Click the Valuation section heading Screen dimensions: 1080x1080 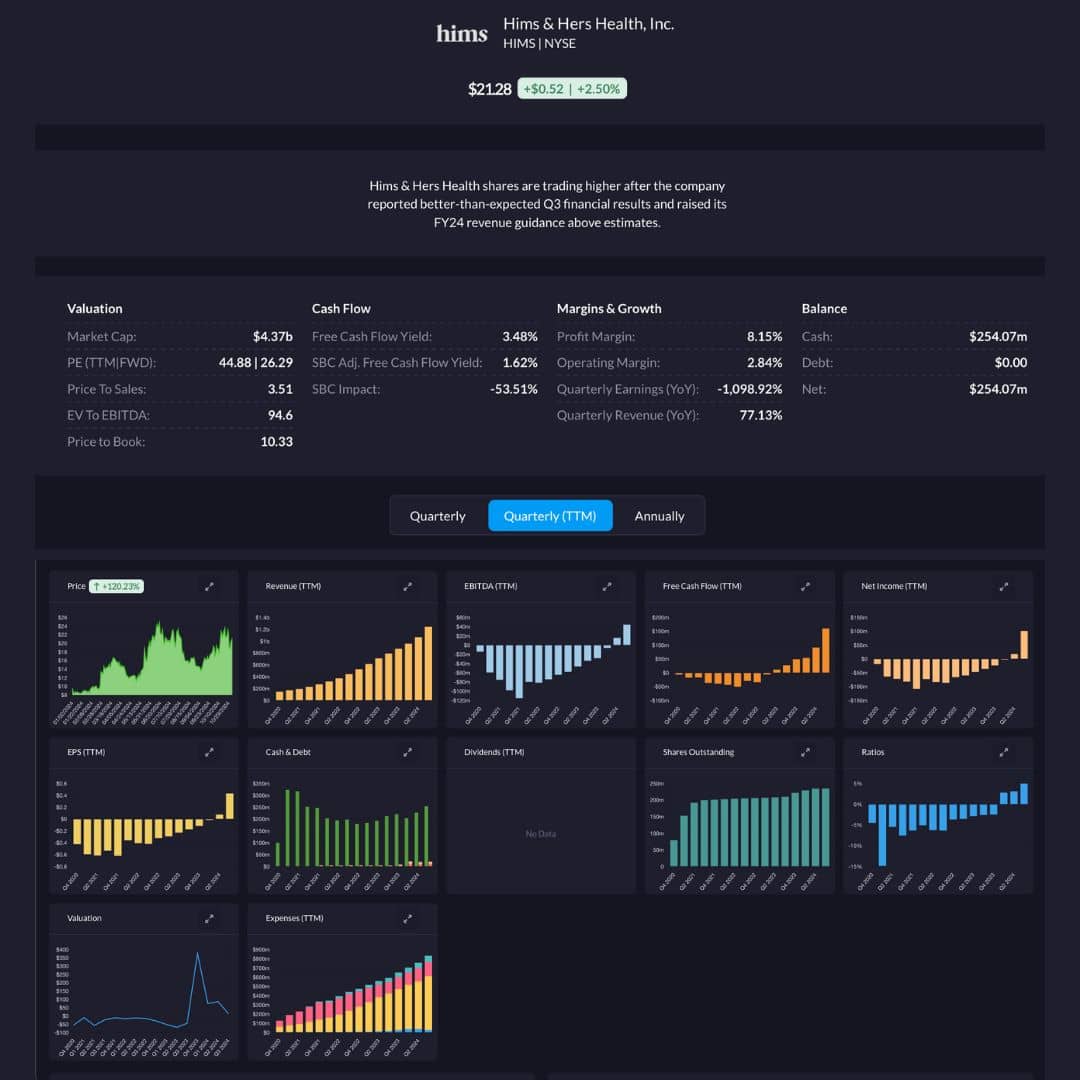click(95, 309)
